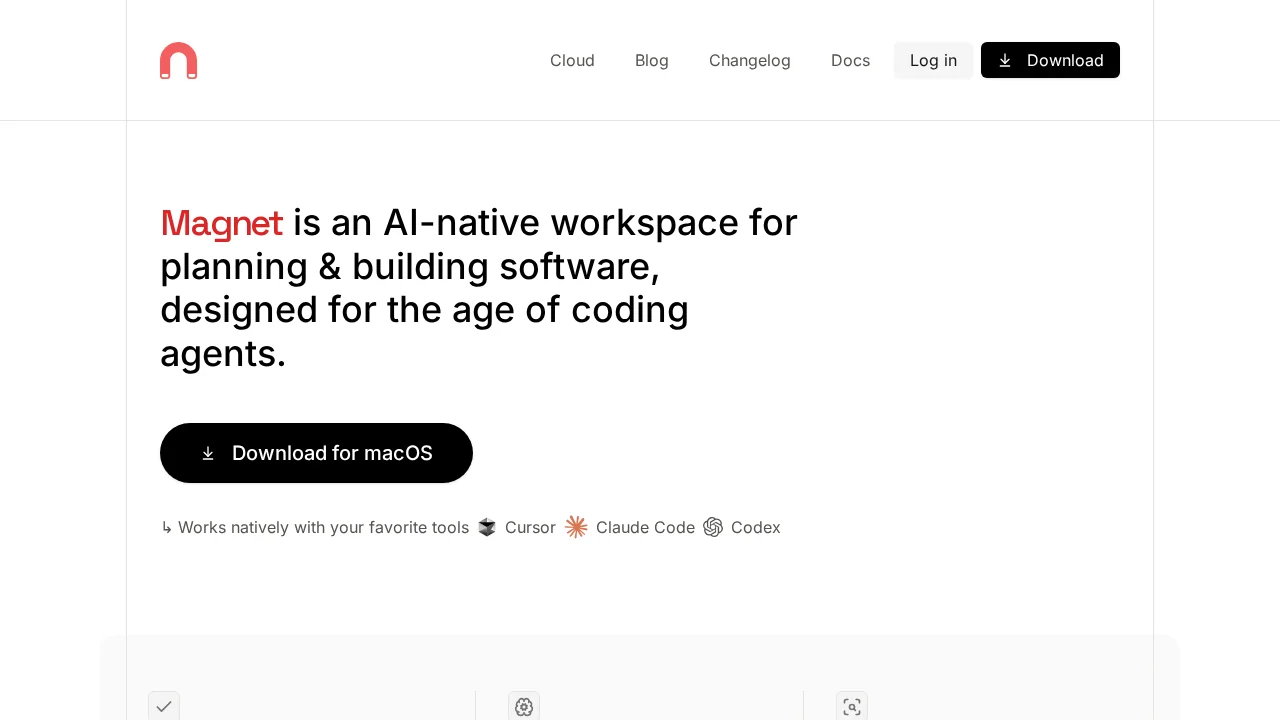Click the red Magnet word in headline
The width and height of the screenshot is (1280, 720).
221,222
